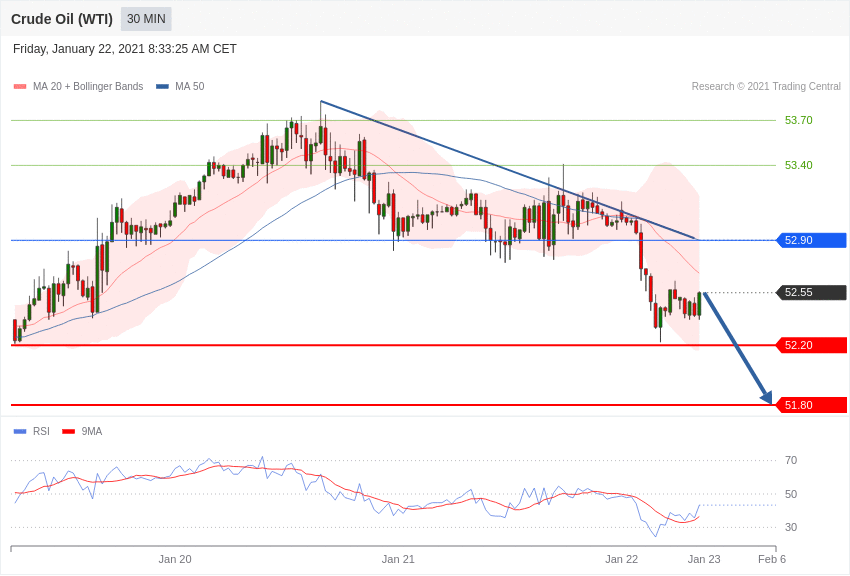Click the 53.40 resistance level label

pyautogui.click(x=799, y=165)
